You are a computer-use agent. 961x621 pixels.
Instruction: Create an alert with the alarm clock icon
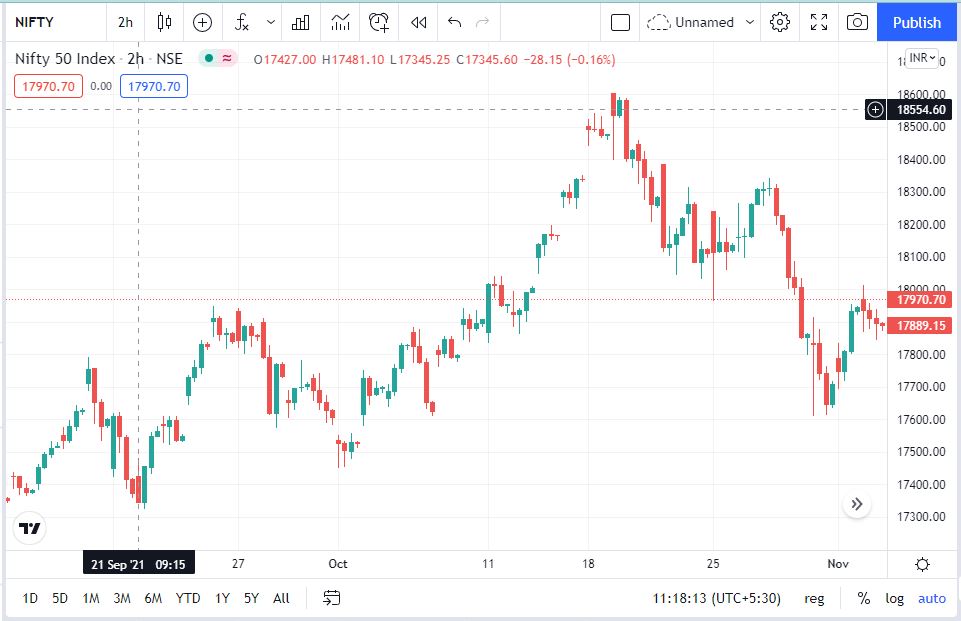[x=379, y=23]
